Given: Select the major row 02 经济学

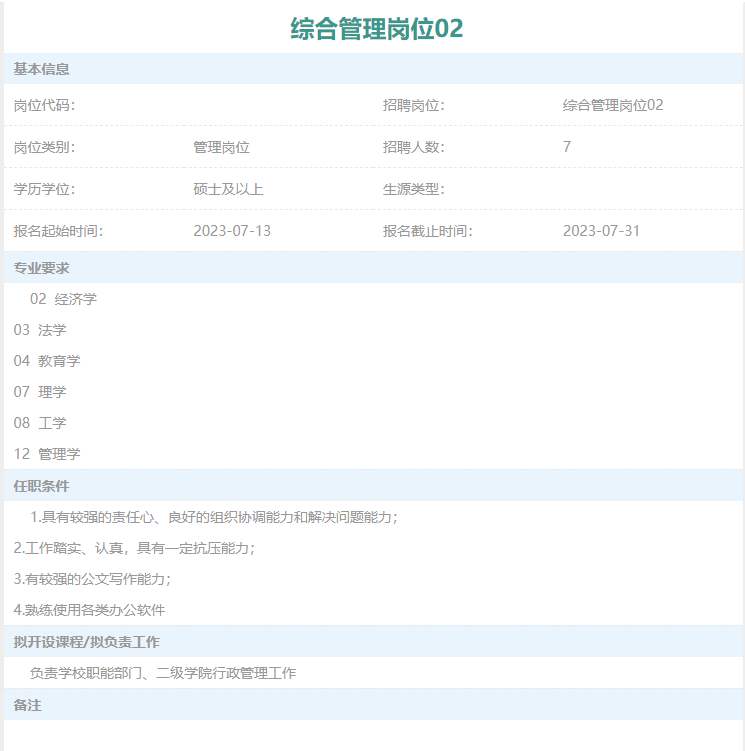Looking at the screenshot, I should [x=63, y=299].
